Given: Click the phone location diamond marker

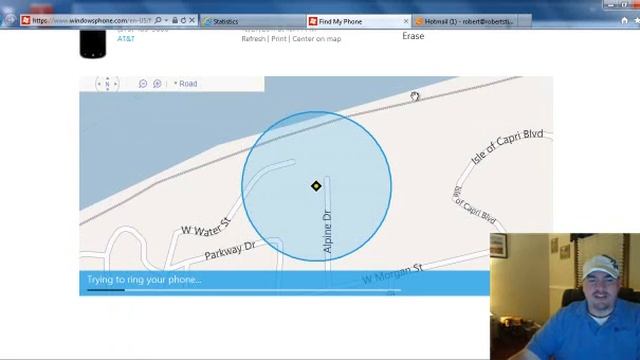Looking at the screenshot, I should [316, 186].
